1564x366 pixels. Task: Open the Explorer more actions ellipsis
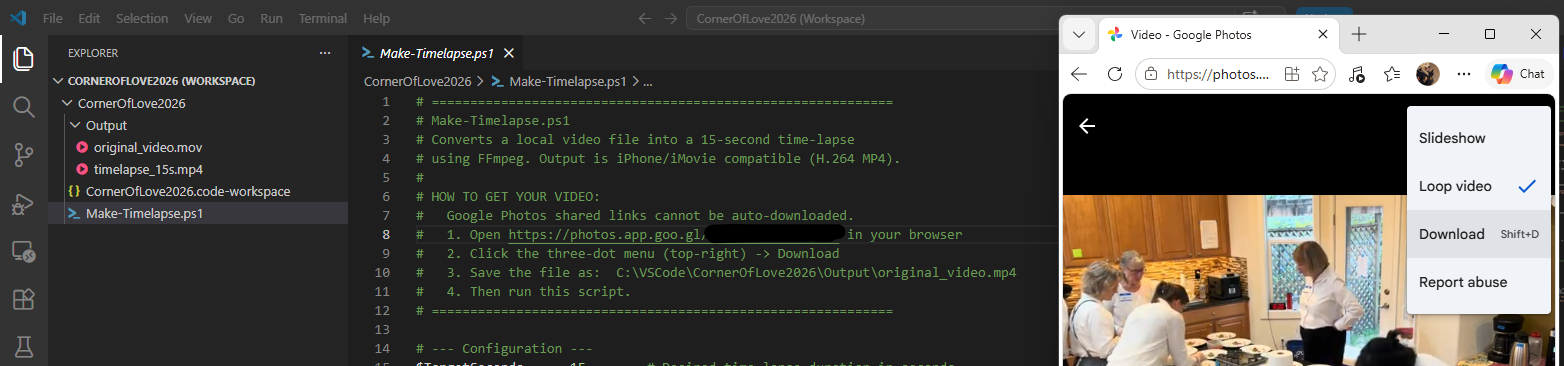[x=324, y=53]
